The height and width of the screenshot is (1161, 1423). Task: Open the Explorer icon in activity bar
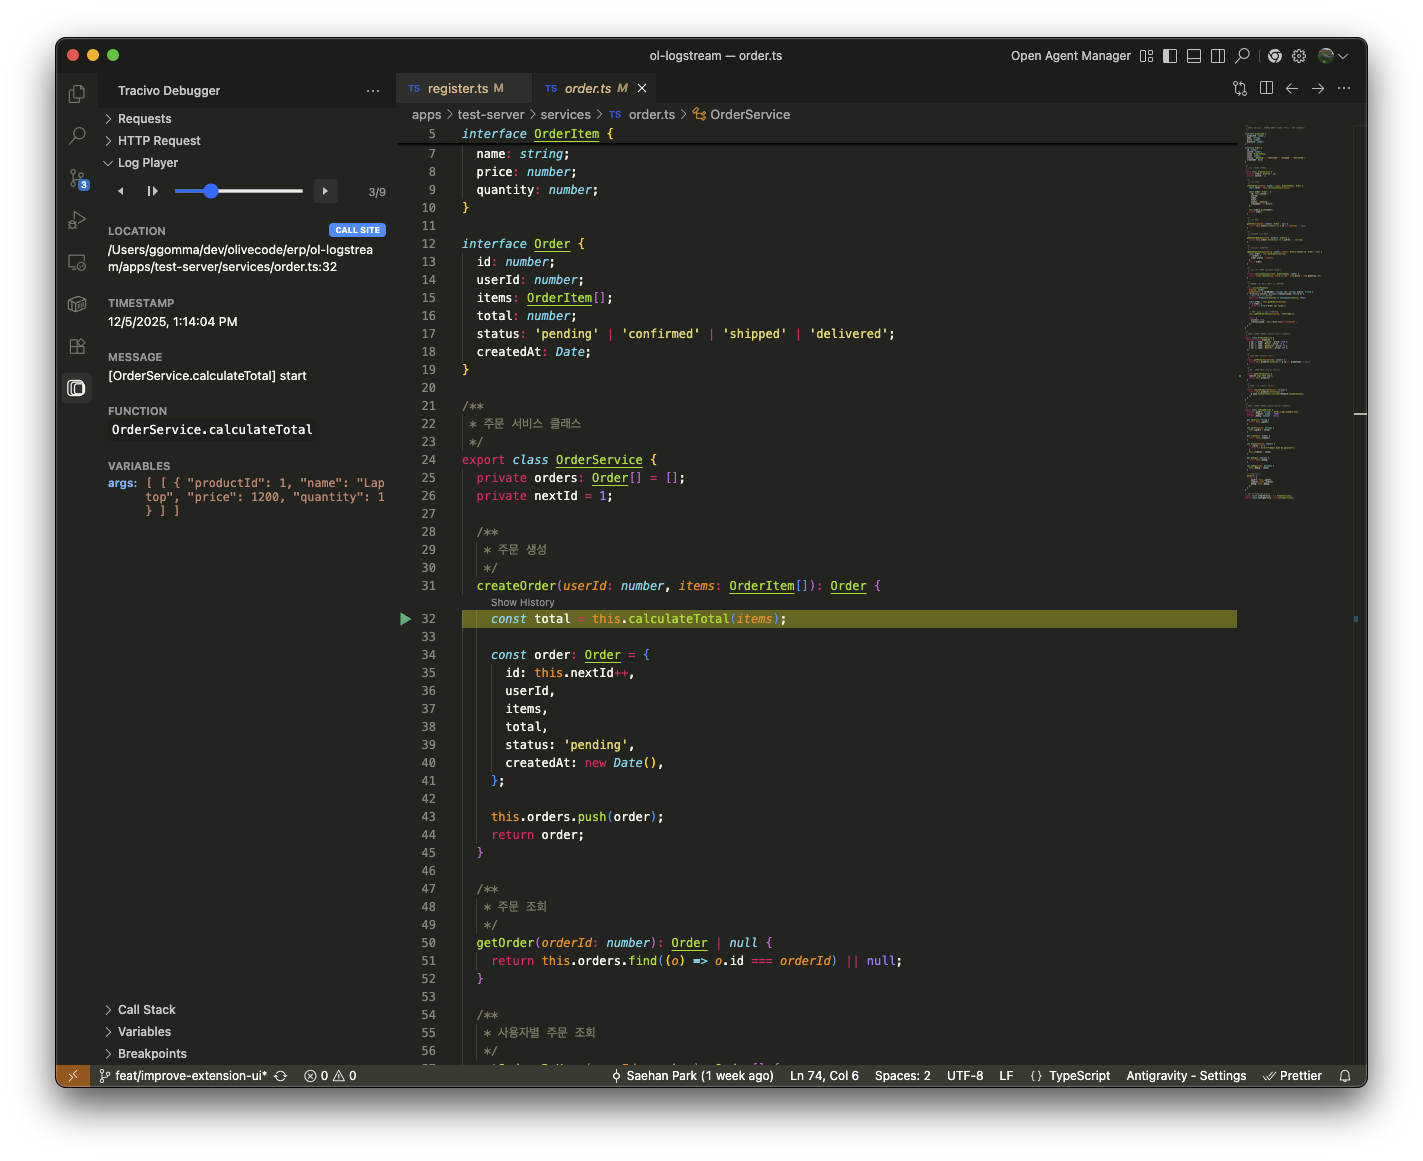[77, 94]
